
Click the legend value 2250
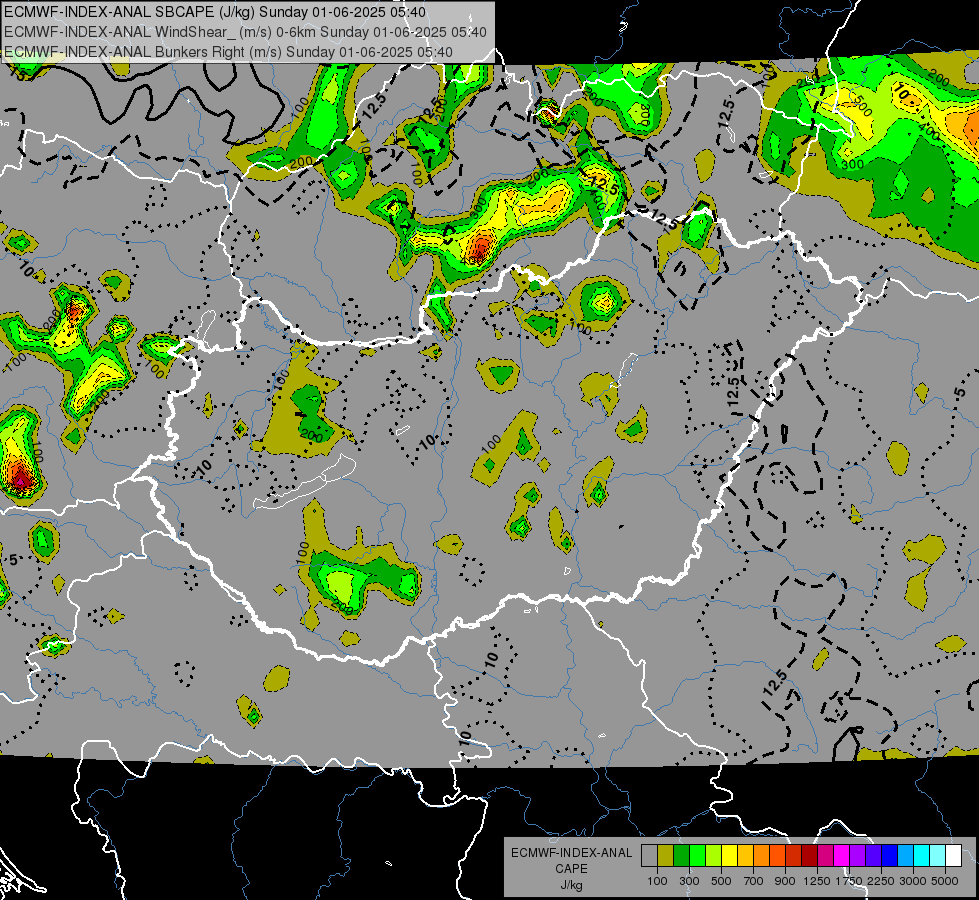tap(880, 881)
